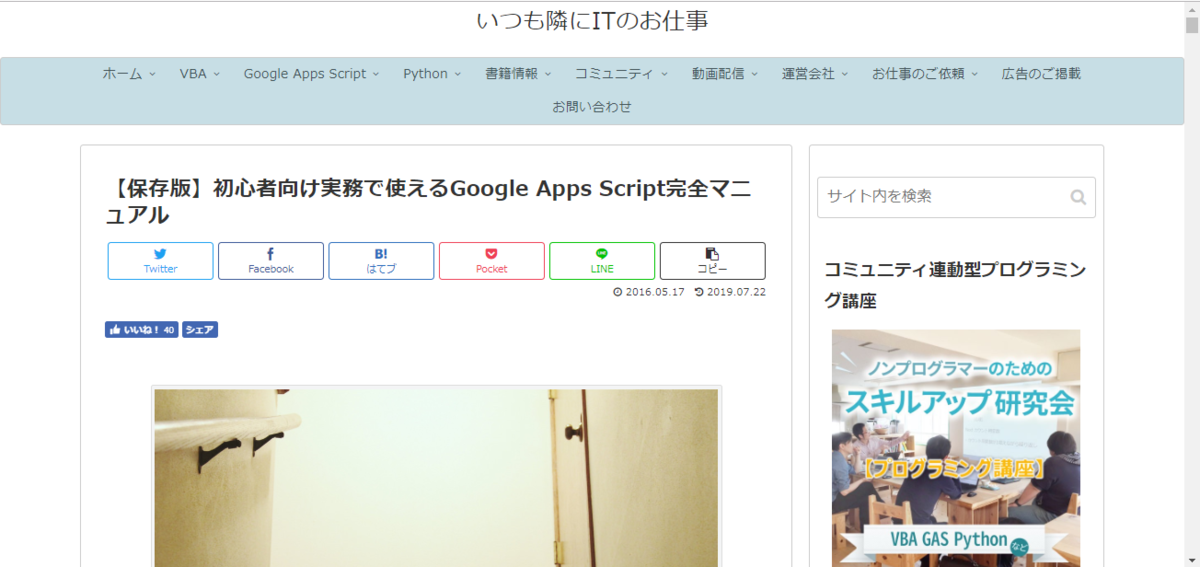Click the vertical page scrollbar thumb
The width and height of the screenshot is (1200, 567).
pos(1192,26)
